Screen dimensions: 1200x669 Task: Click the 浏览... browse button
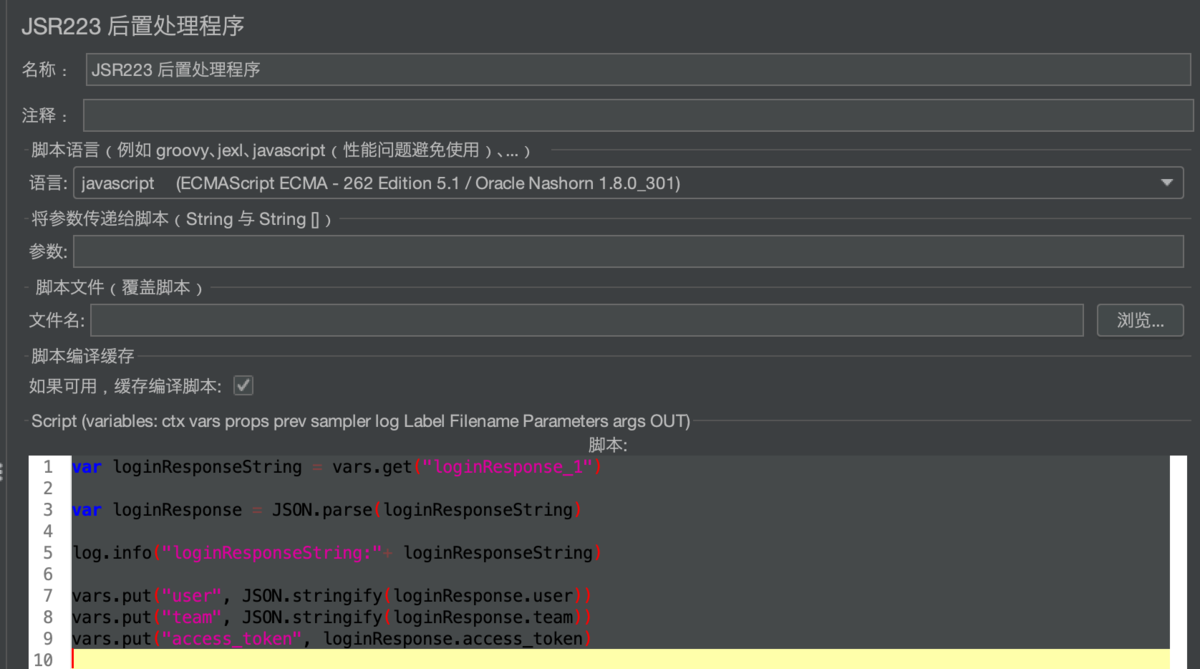tap(1140, 320)
